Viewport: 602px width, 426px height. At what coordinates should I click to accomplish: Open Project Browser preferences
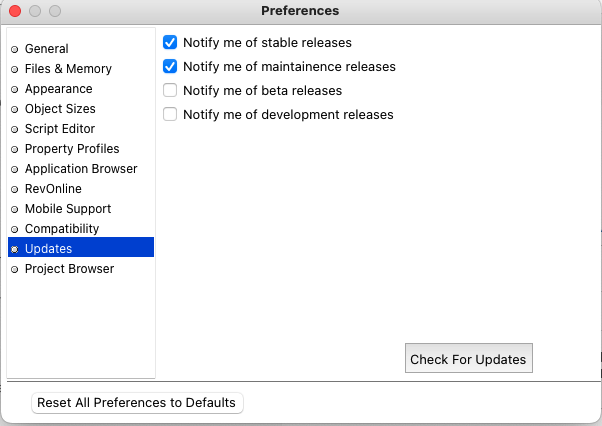coord(69,269)
